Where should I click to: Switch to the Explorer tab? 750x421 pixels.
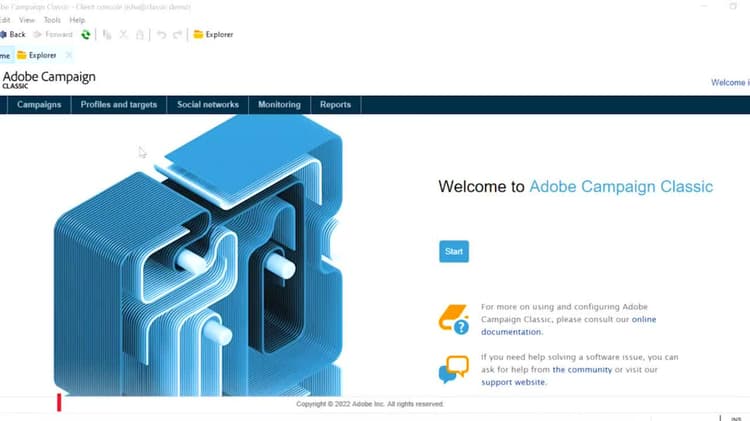(37, 55)
